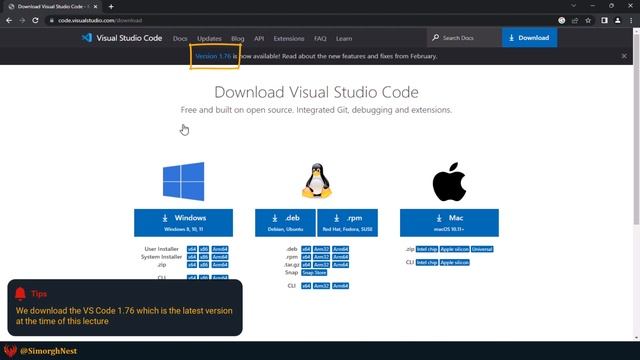Dismiss the version banner with X
640x360 pixels.
tap(624, 56)
